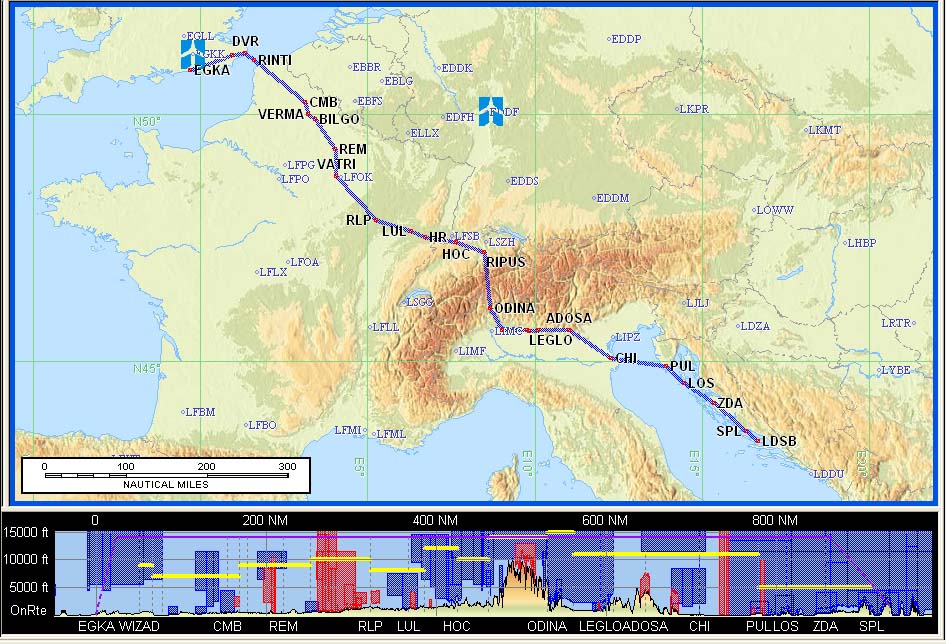This screenshot has width=946, height=644.
Task: Select the RINTI waypoint near the coast
Action: coord(275,60)
